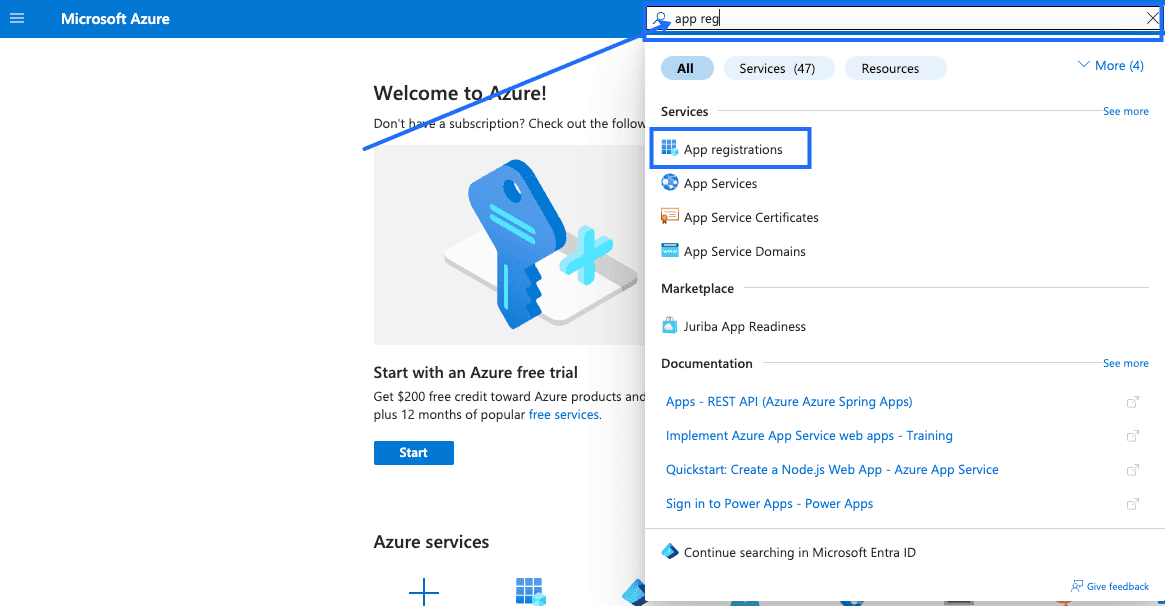Click the App Service Certificates icon
Screen dimensions: 1165x606
[670, 217]
